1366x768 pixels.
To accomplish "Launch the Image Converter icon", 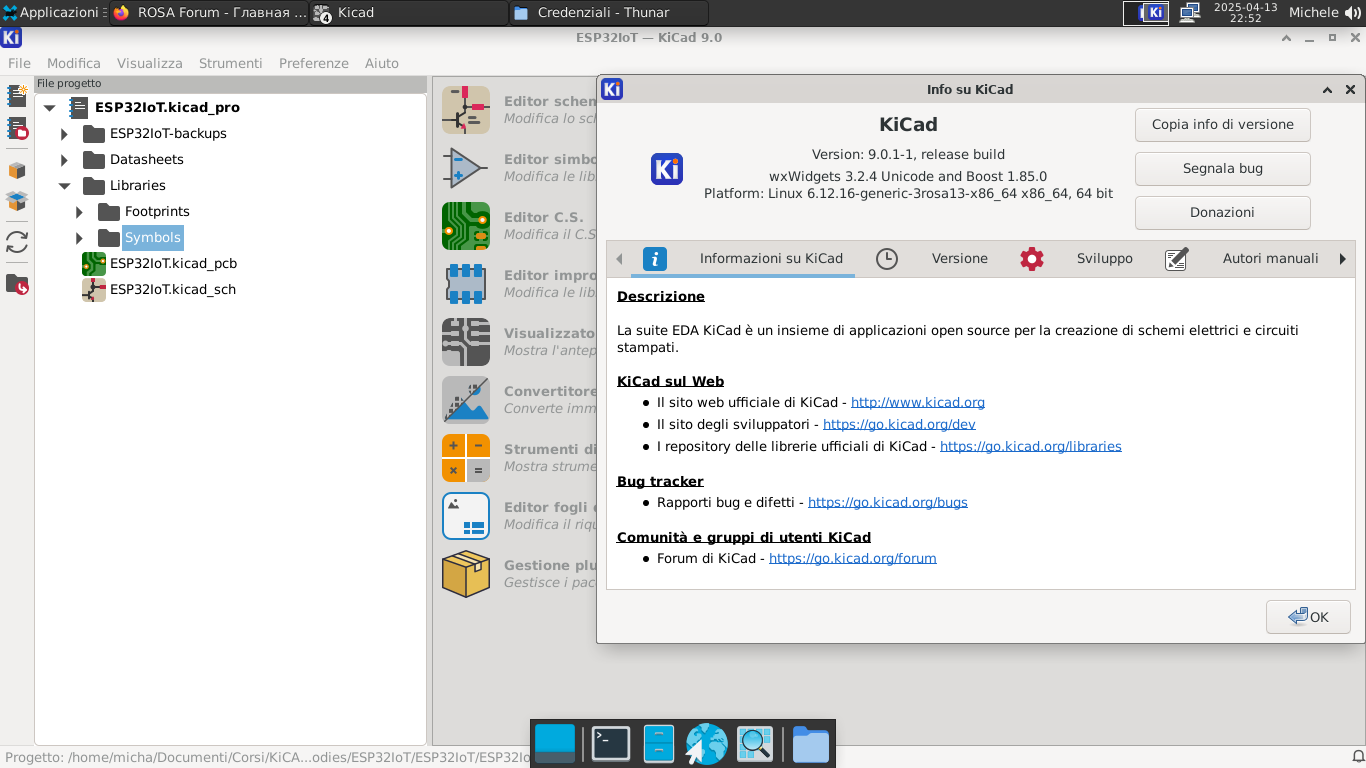I will (x=466, y=400).
